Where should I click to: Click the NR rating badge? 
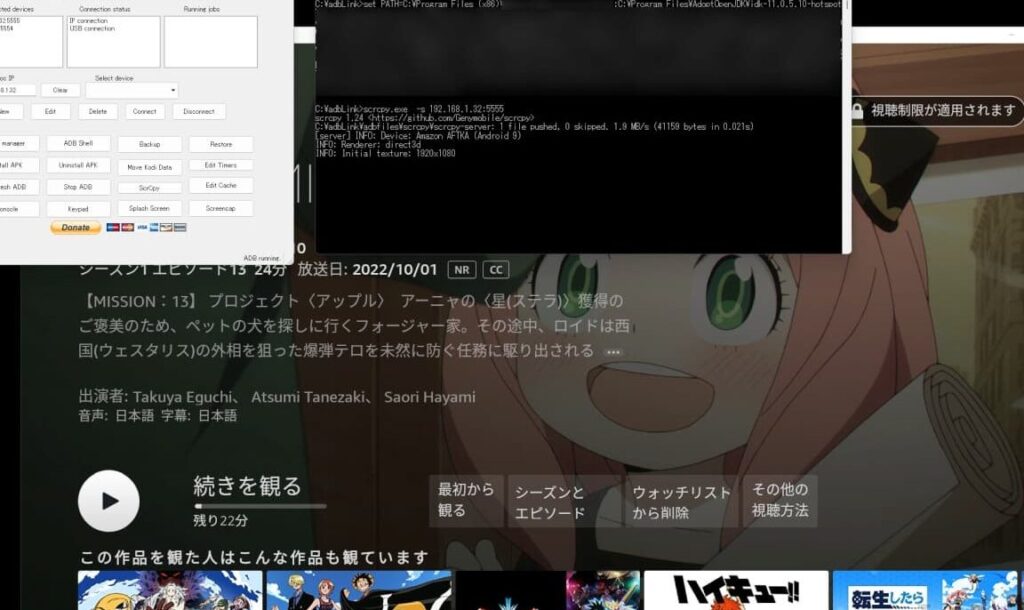pos(462,270)
